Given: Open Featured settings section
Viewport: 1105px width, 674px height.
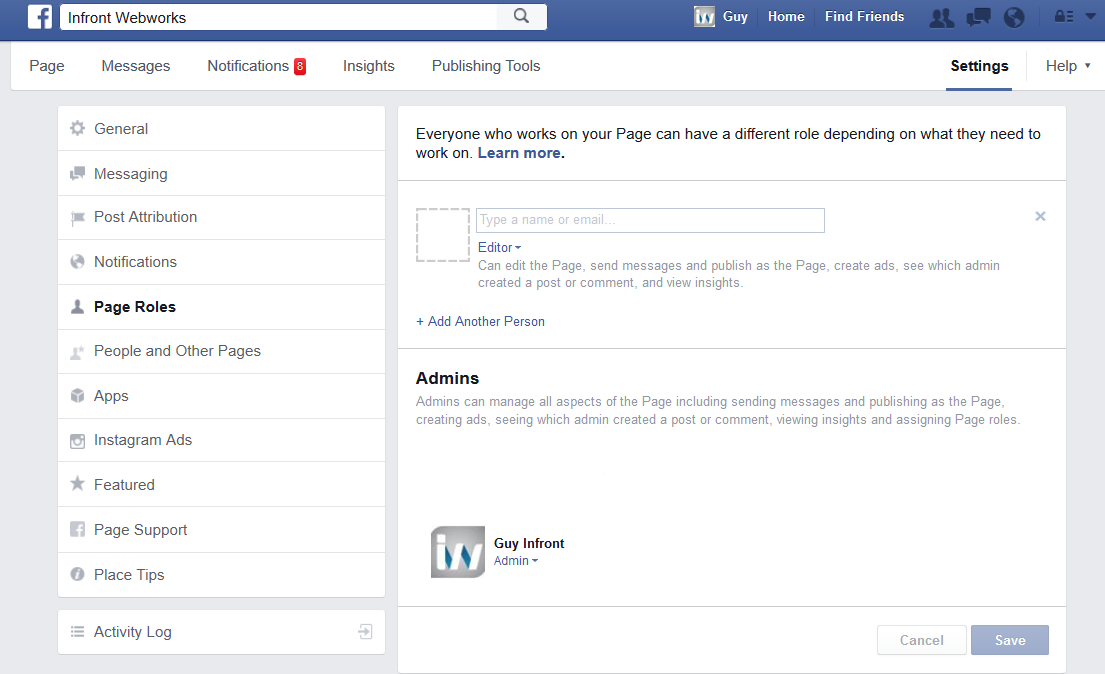Looking at the screenshot, I should [221, 484].
